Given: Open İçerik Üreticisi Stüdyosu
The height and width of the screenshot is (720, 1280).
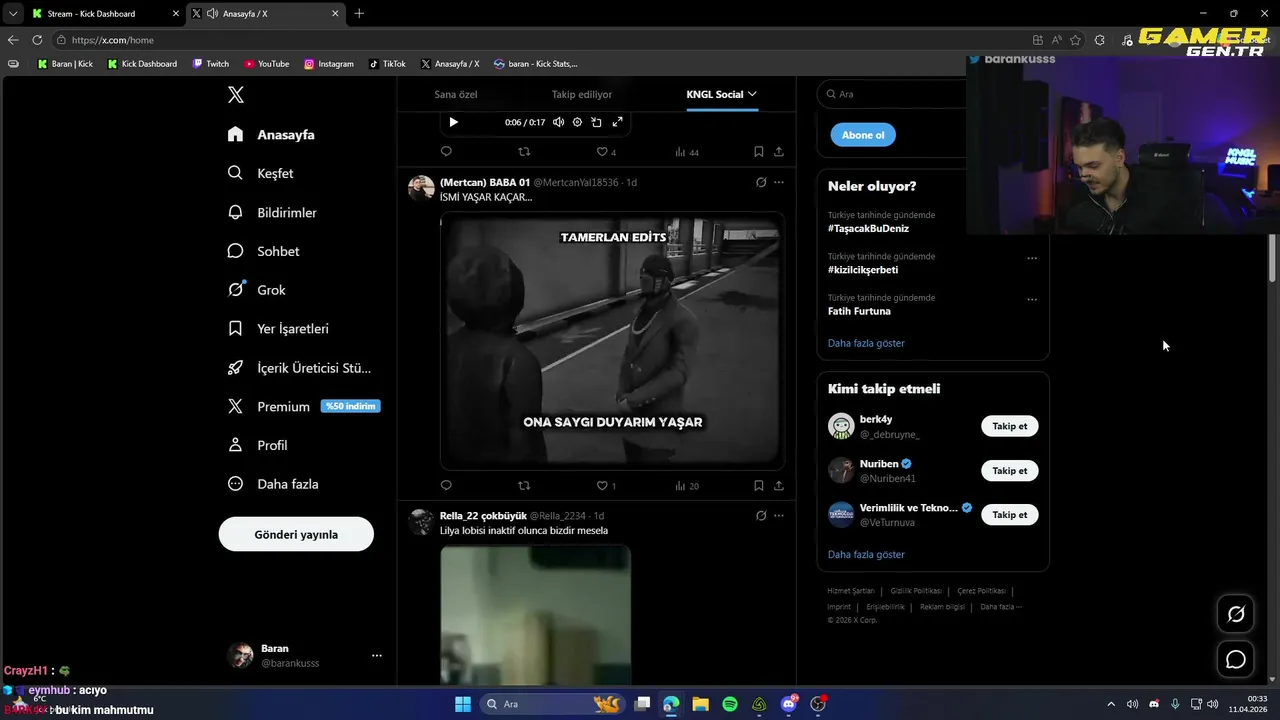Looking at the screenshot, I should click(x=299, y=367).
